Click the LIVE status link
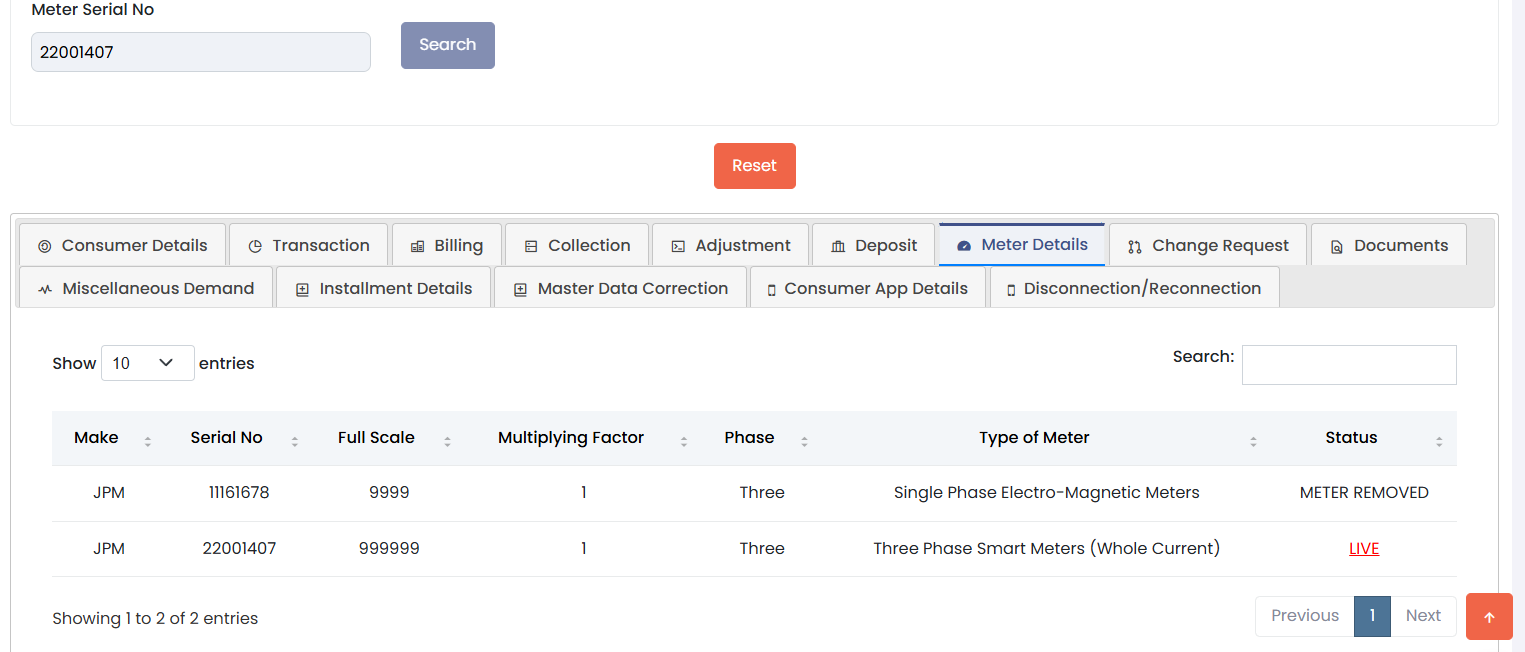 click(1364, 548)
